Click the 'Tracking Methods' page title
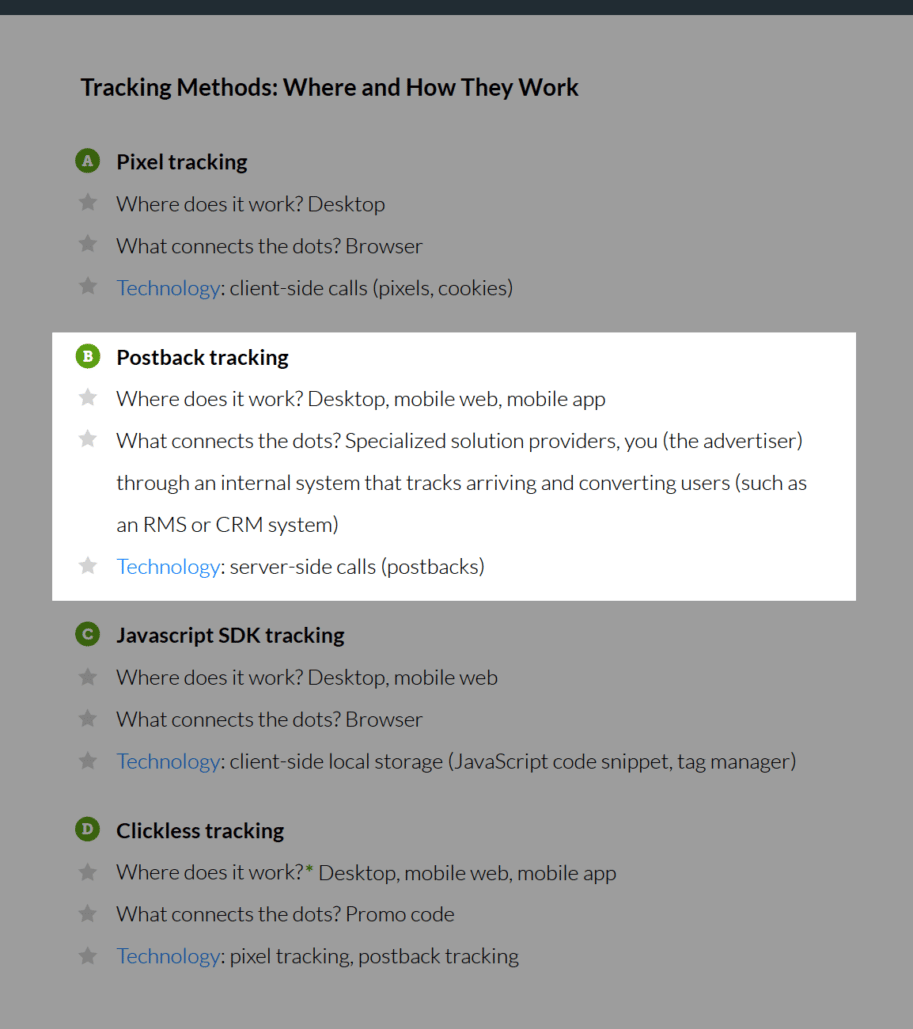913x1029 pixels. [329, 88]
